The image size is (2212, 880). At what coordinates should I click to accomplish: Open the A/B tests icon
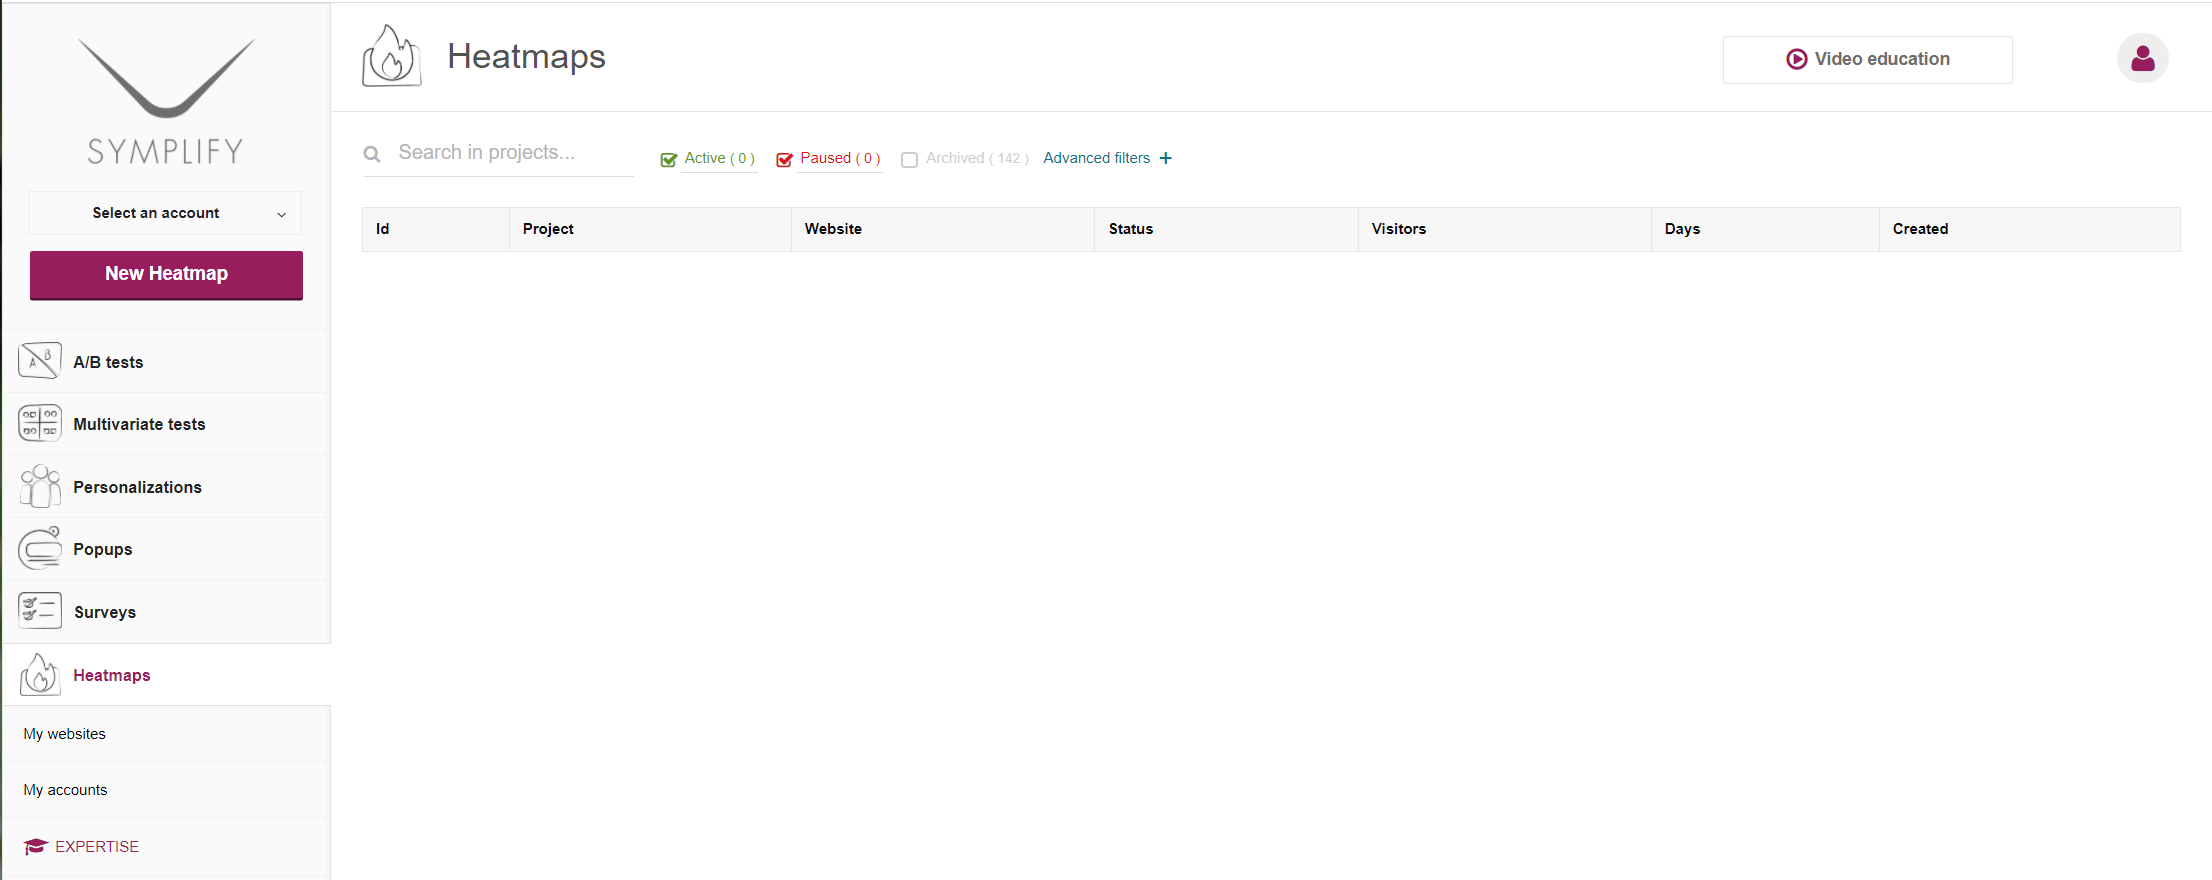point(40,361)
